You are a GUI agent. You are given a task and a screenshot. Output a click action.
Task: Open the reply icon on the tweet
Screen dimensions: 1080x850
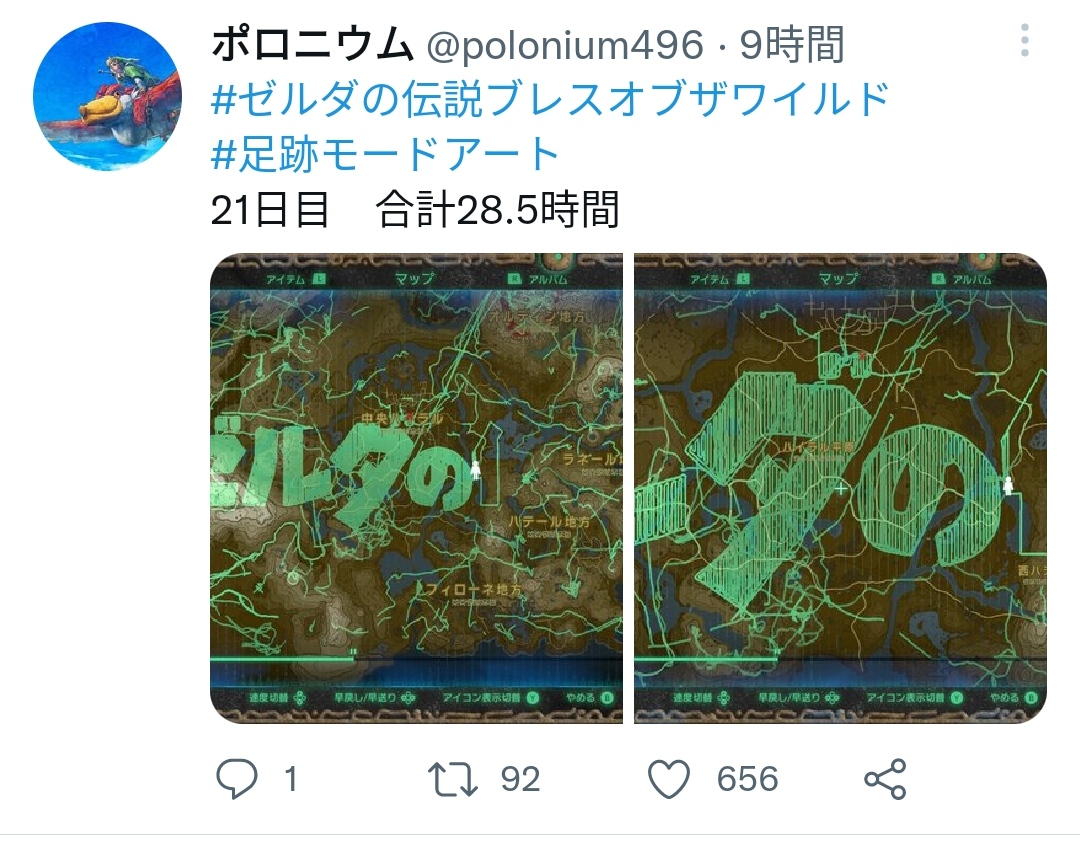pos(237,778)
